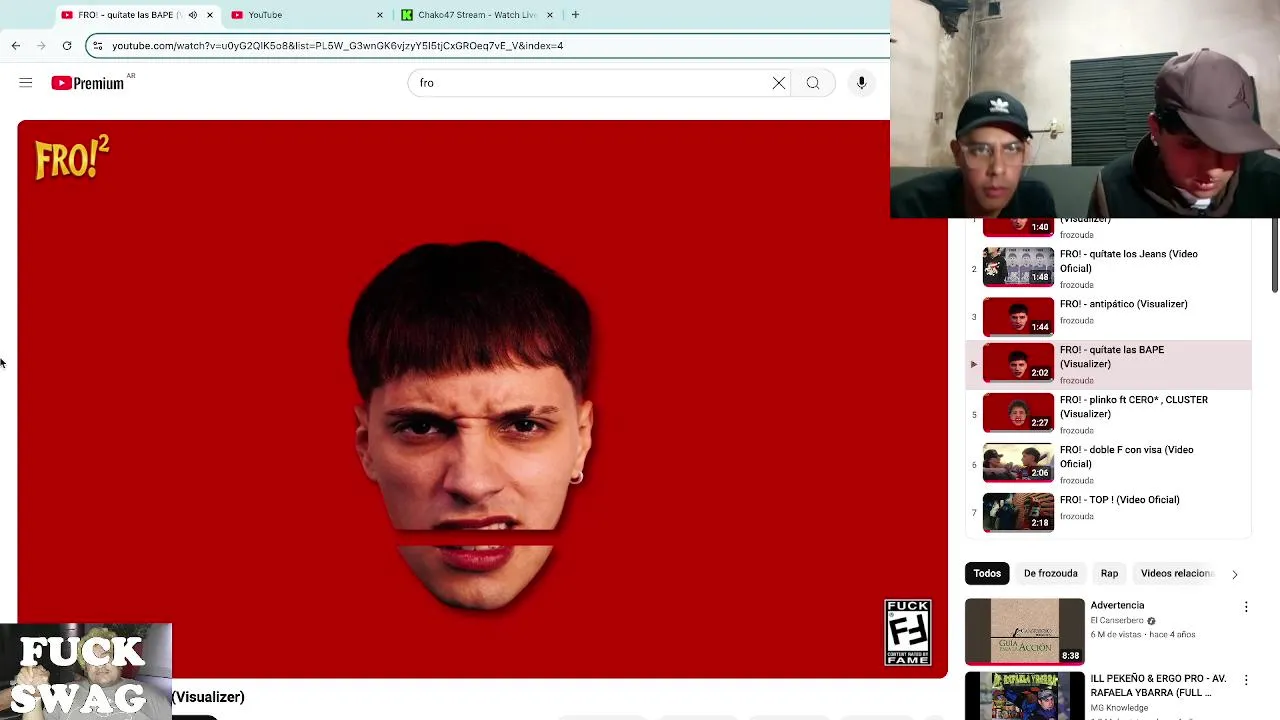Open title FRO! - antipático (Visualizer)
Screen dimensions: 1280x720
click(x=1124, y=304)
